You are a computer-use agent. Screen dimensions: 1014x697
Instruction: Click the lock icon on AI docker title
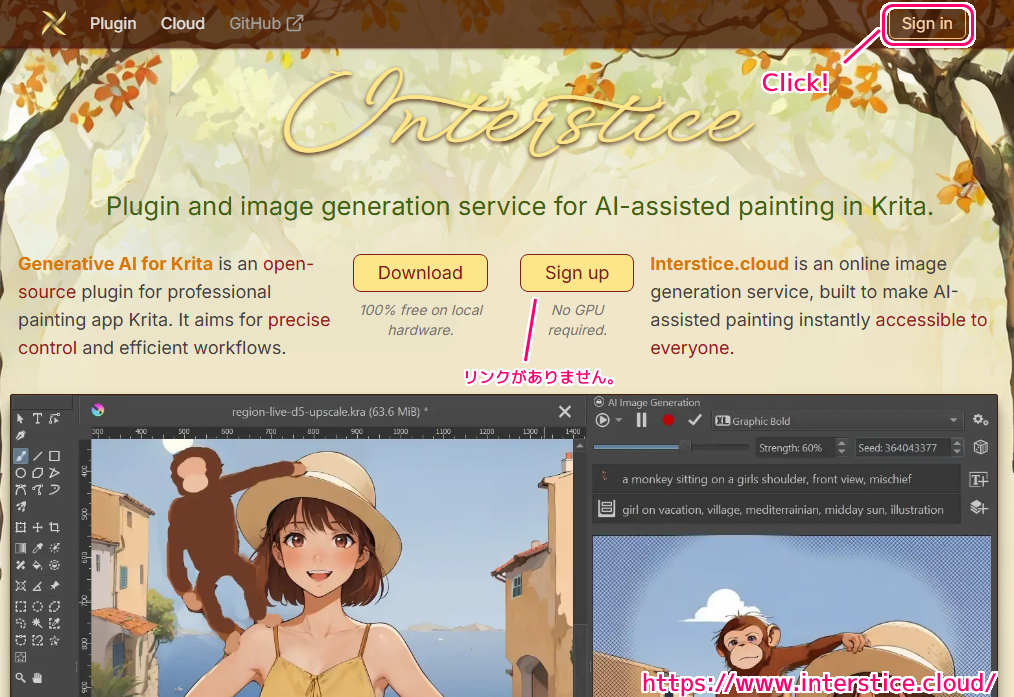599,402
